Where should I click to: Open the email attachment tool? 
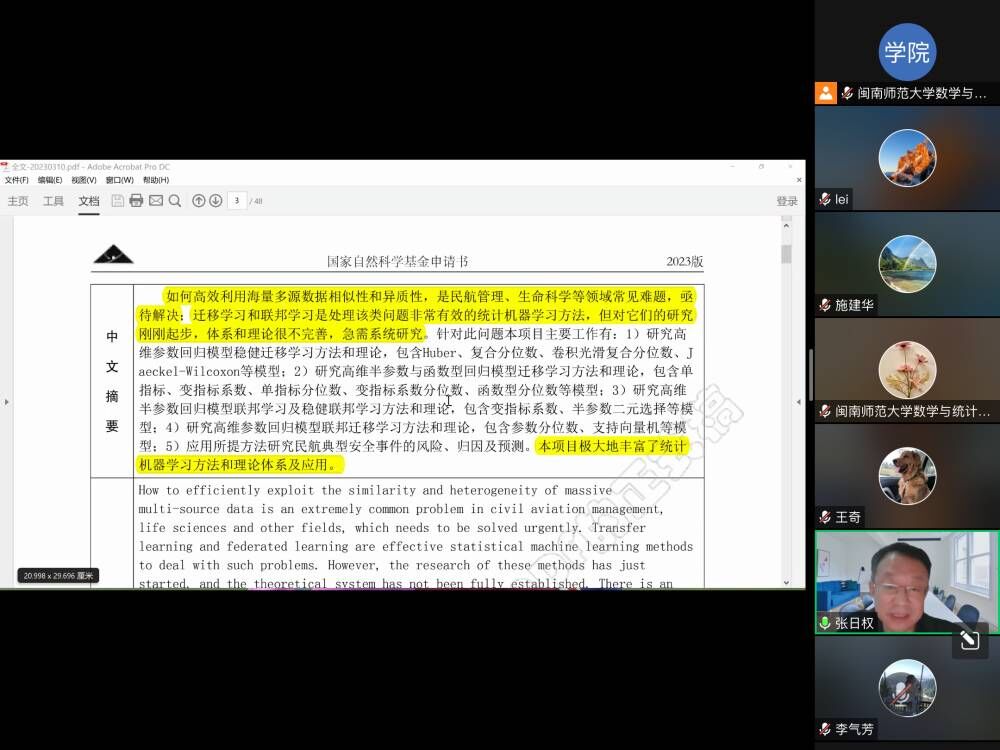pos(157,200)
